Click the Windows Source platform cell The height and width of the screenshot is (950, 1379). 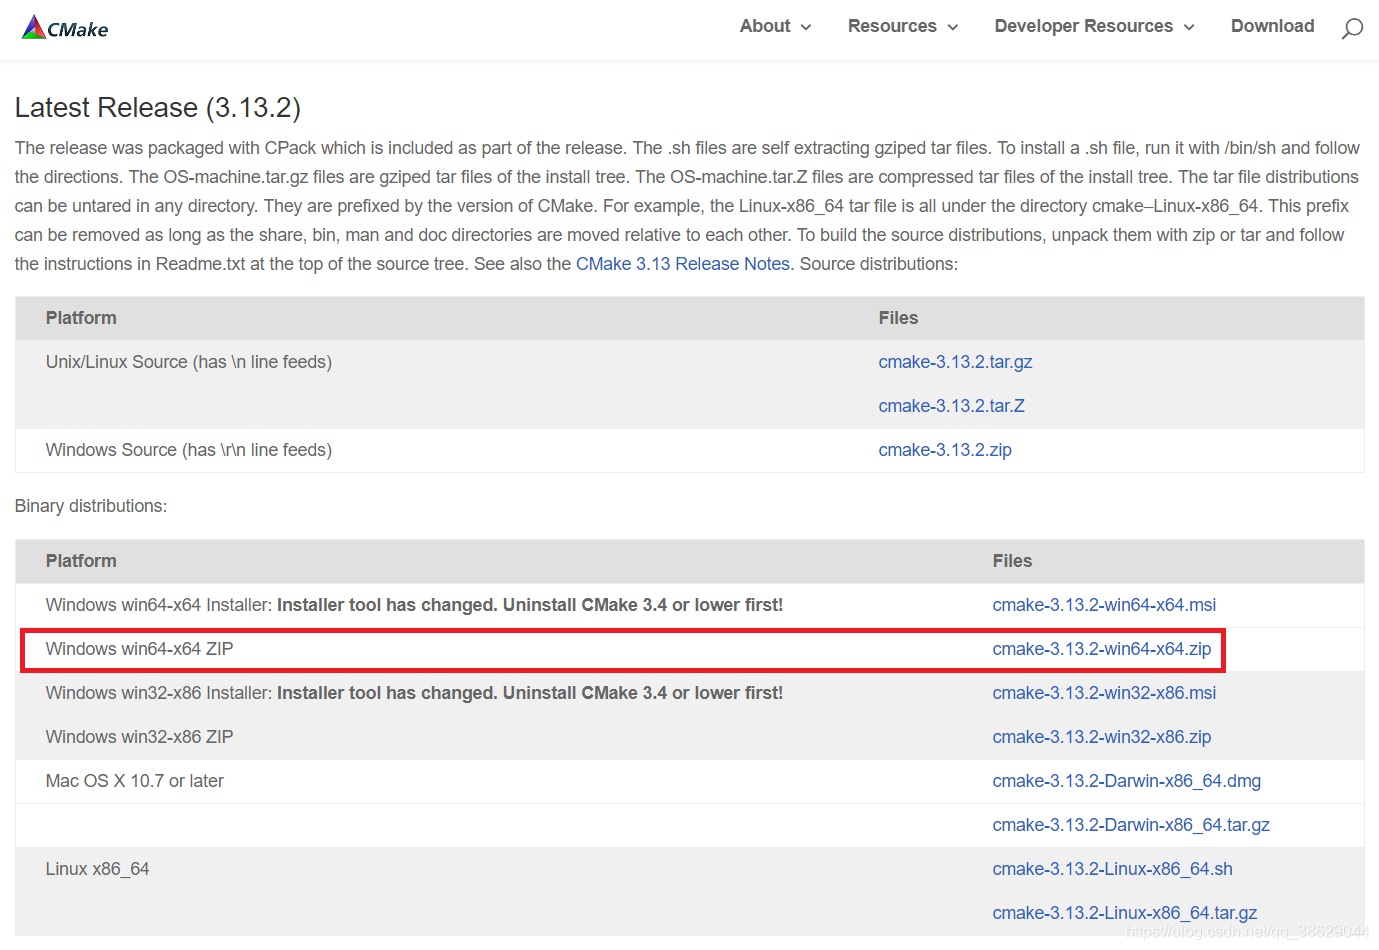[x=189, y=450]
